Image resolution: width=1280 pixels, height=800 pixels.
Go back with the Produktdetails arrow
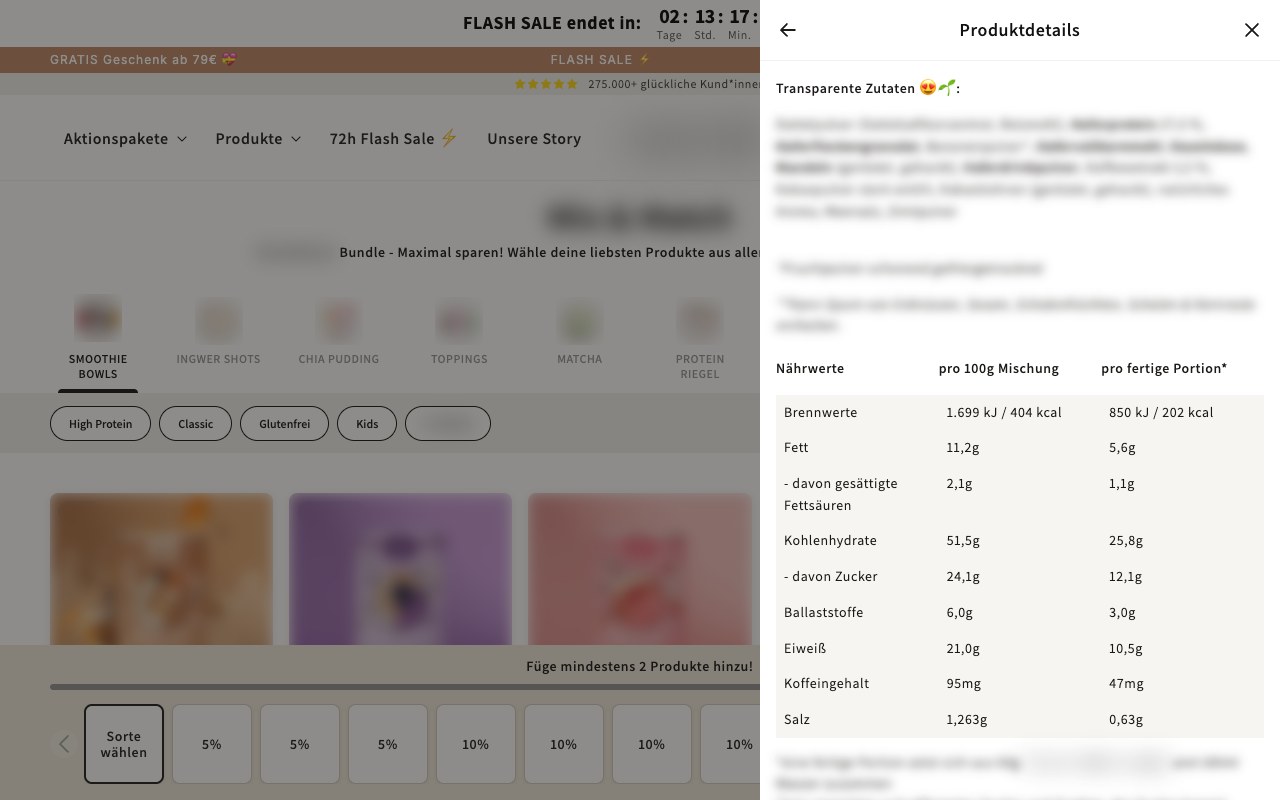tap(788, 30)
